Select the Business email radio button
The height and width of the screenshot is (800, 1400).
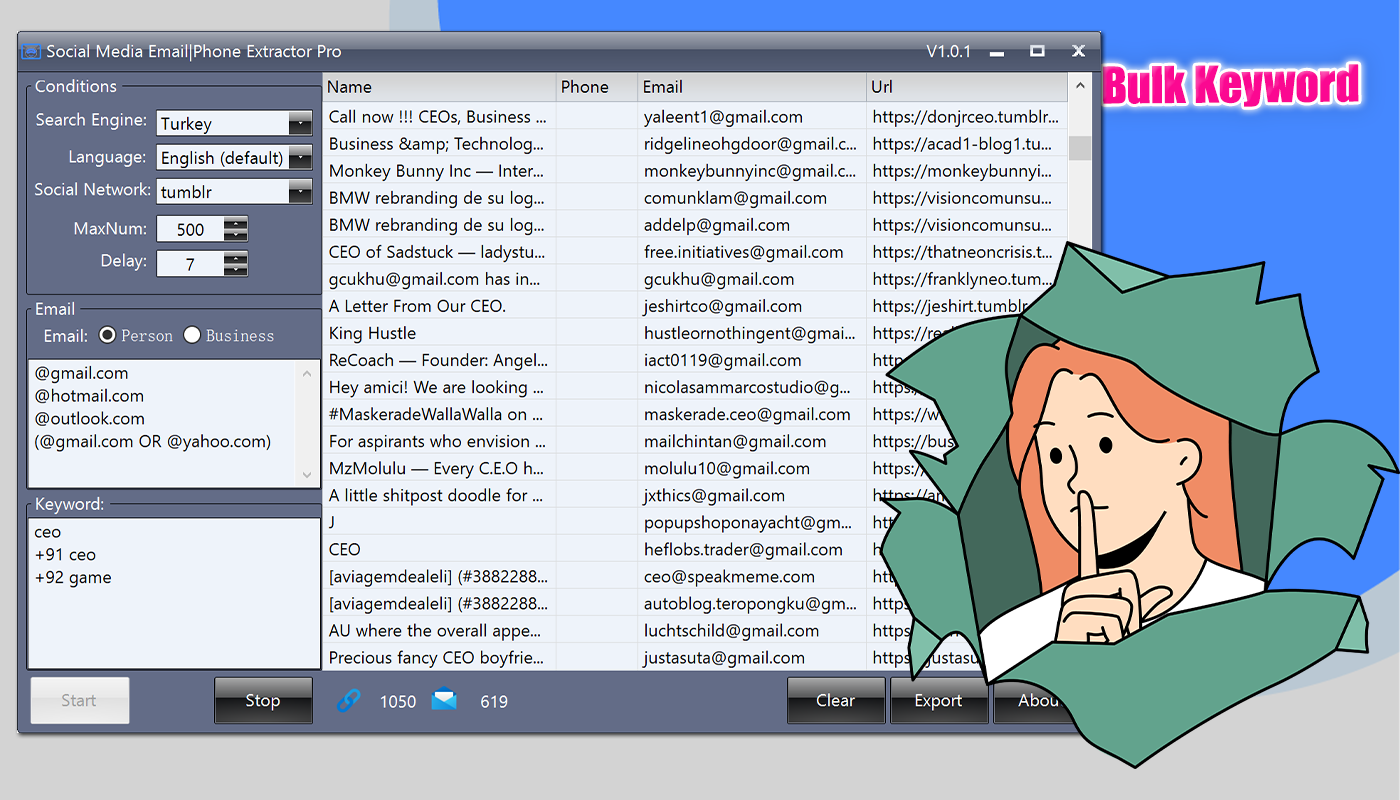192,336
